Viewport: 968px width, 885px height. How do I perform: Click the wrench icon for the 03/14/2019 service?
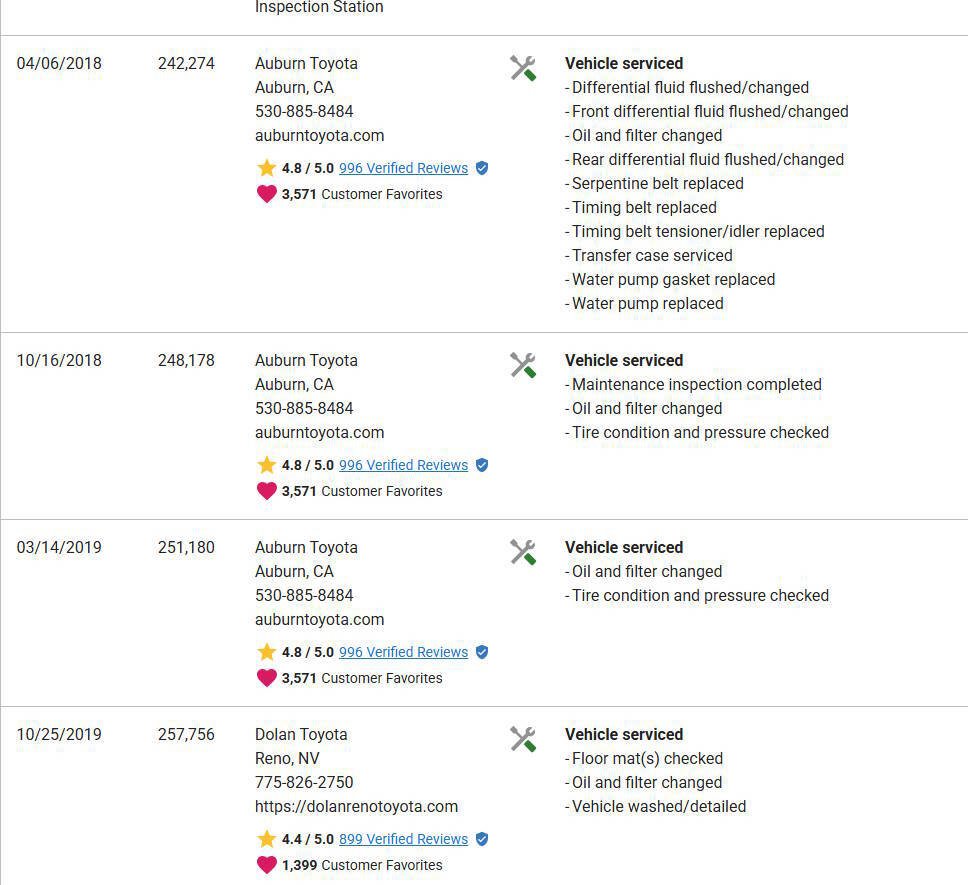click(x=523, y=552)
